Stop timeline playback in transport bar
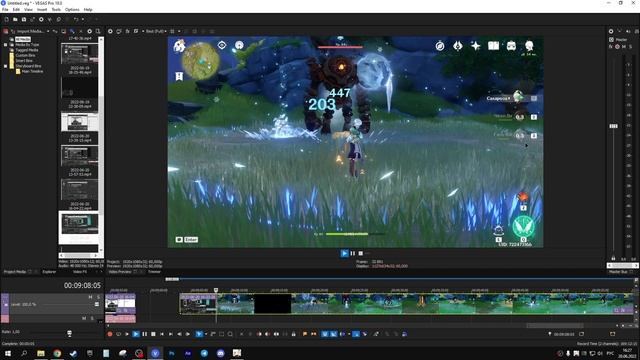 pyautogui.click(x=153, y=334)
